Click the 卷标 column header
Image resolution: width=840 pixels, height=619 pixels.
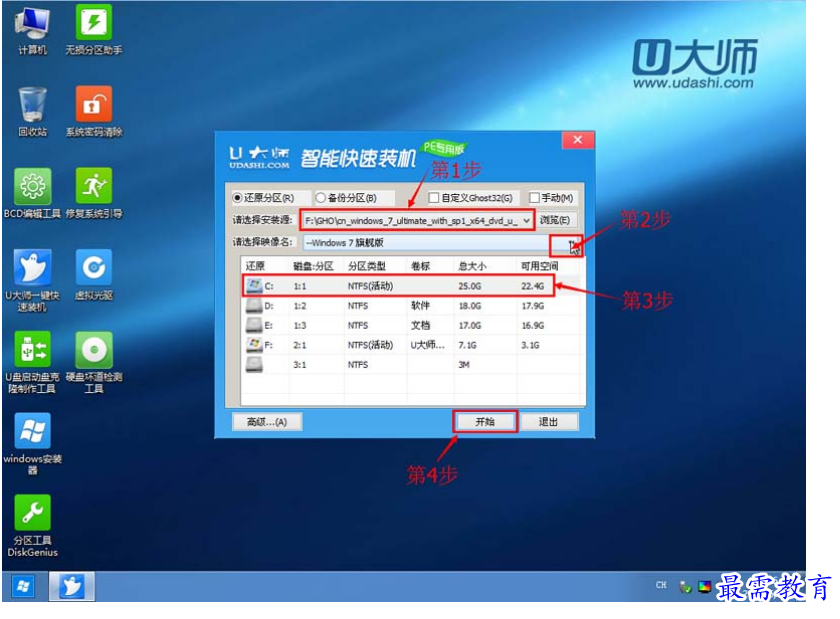(421, 266)
